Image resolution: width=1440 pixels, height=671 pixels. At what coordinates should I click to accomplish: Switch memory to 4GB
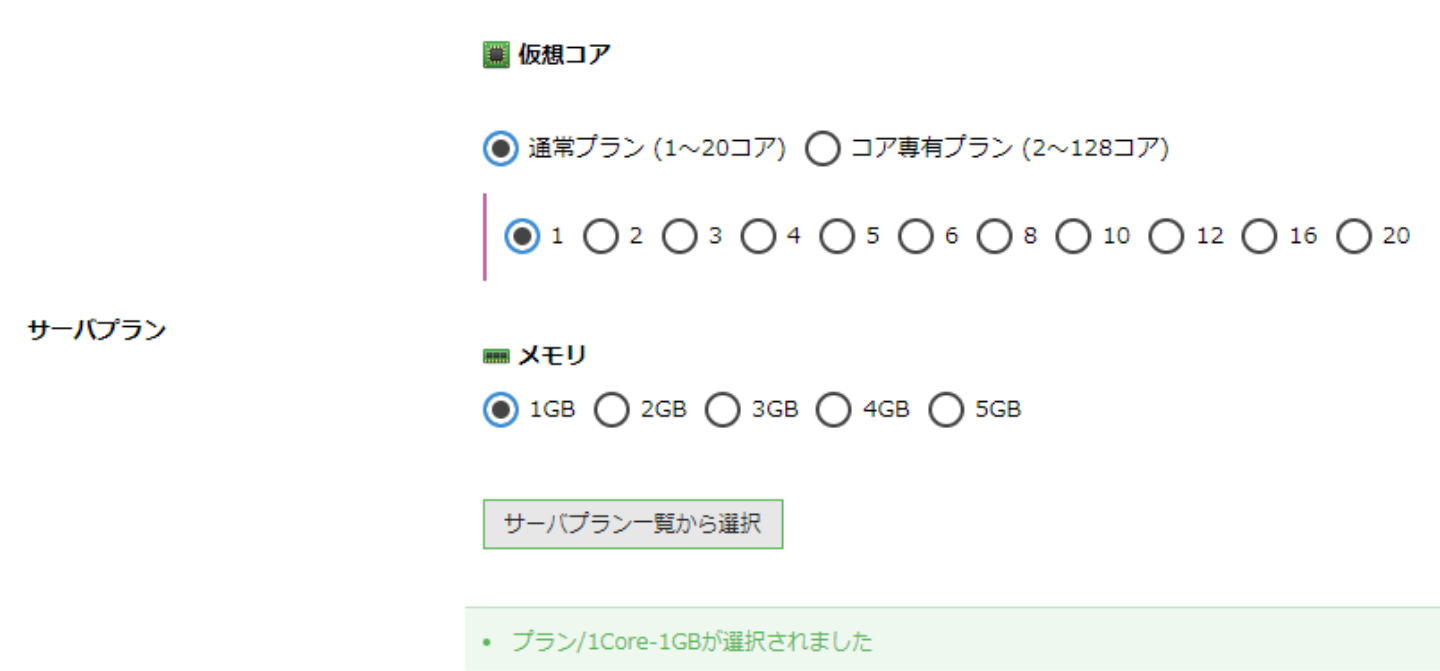[x=834, y=410]
